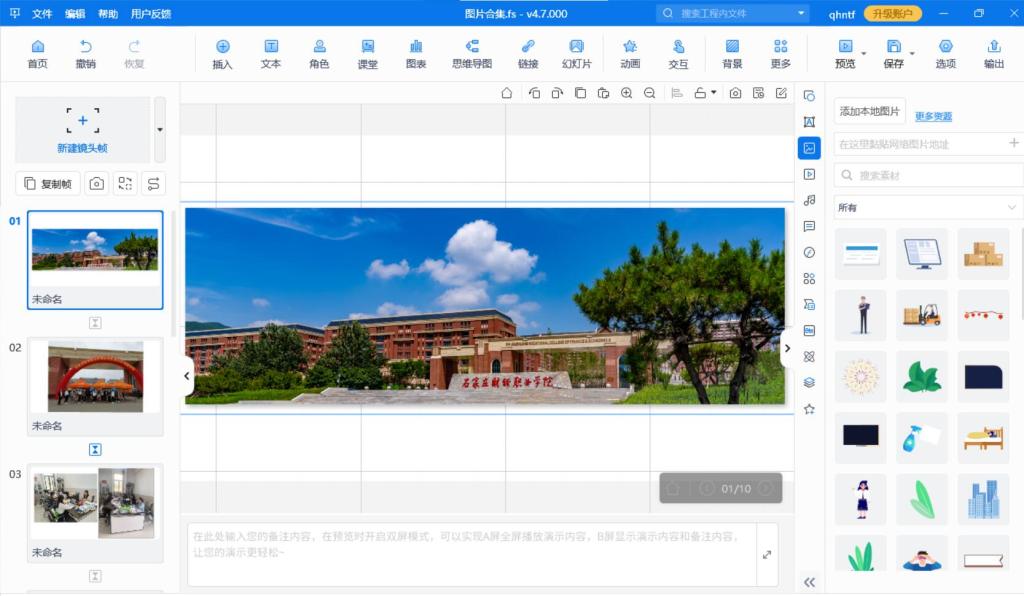Open the 动画 animation editor
The image size is (1024, 596).
630,54
